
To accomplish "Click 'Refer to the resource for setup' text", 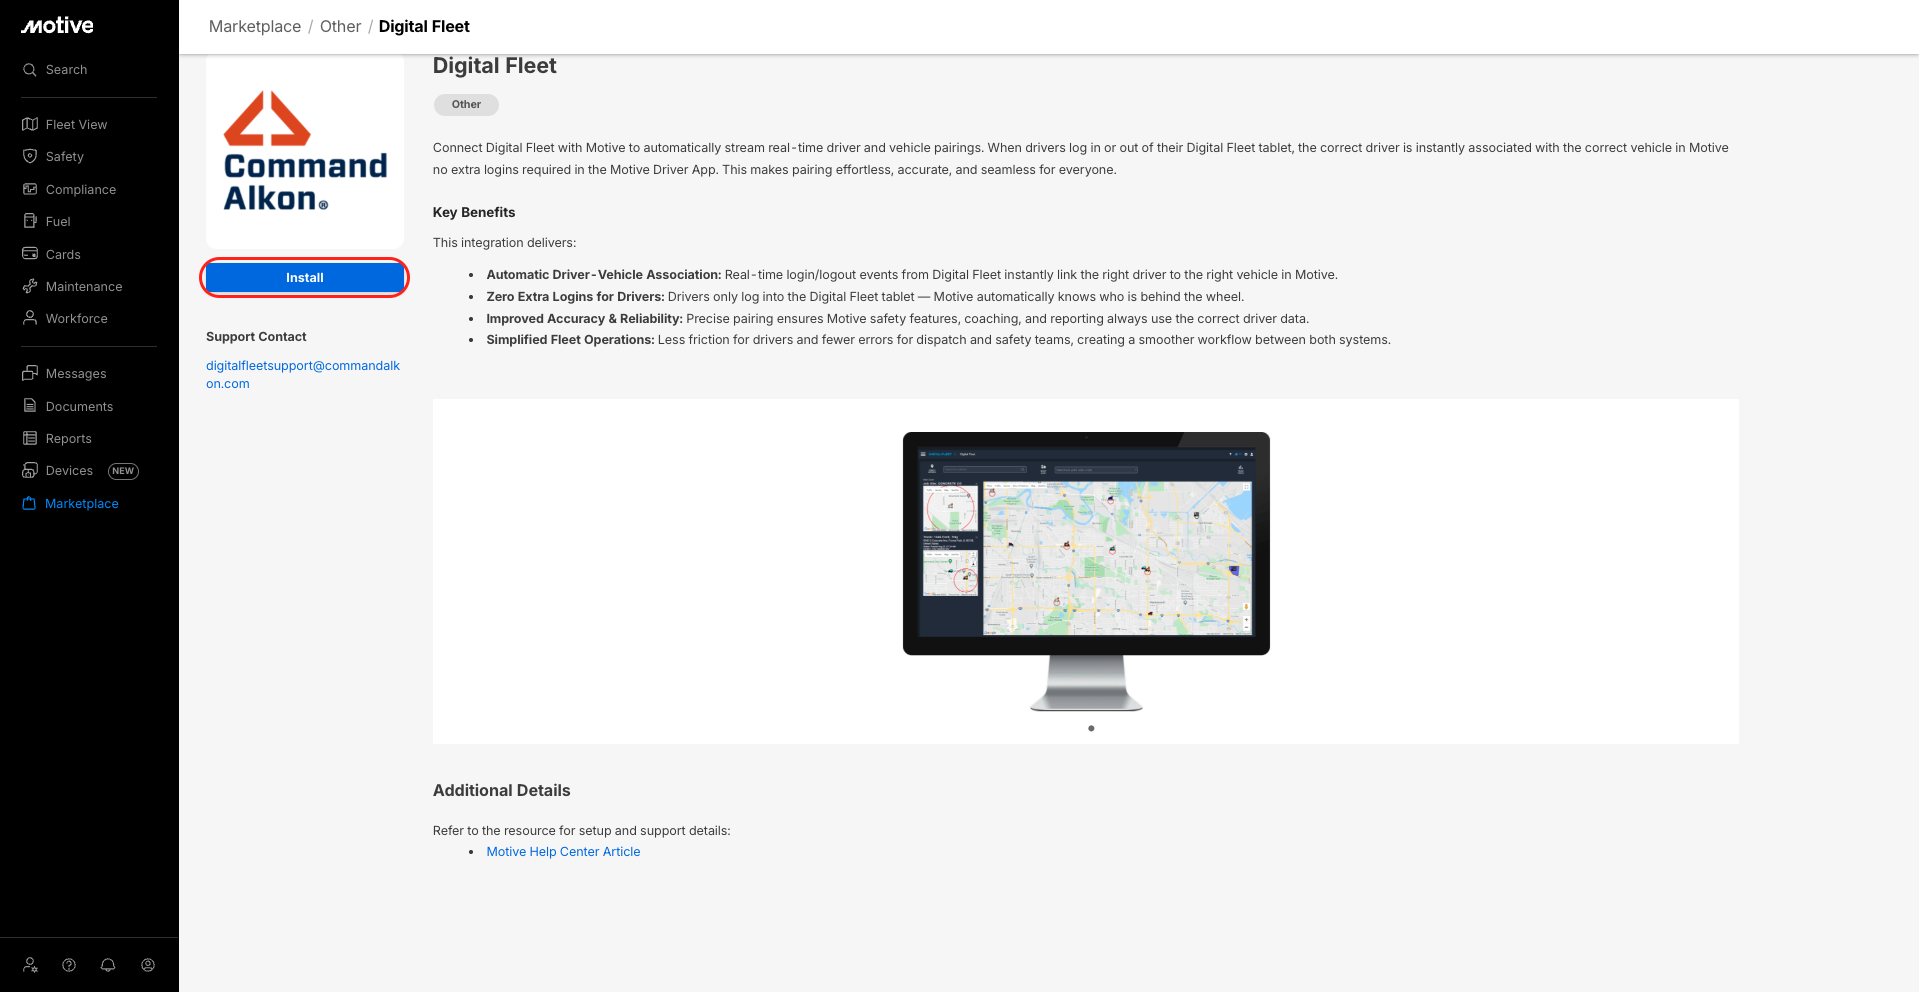I will 582,831.
